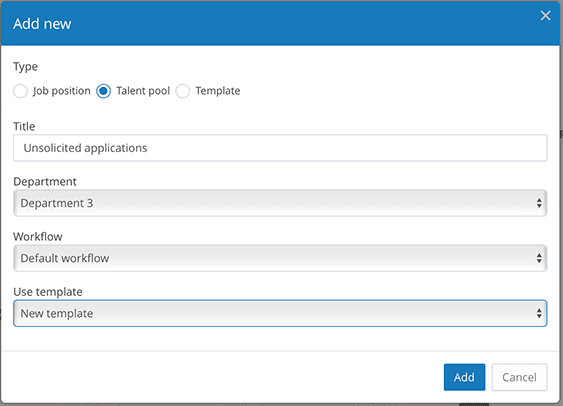Click the Job position label text
The width and height of the screenshot is (563, 406).
click(62, 91)
